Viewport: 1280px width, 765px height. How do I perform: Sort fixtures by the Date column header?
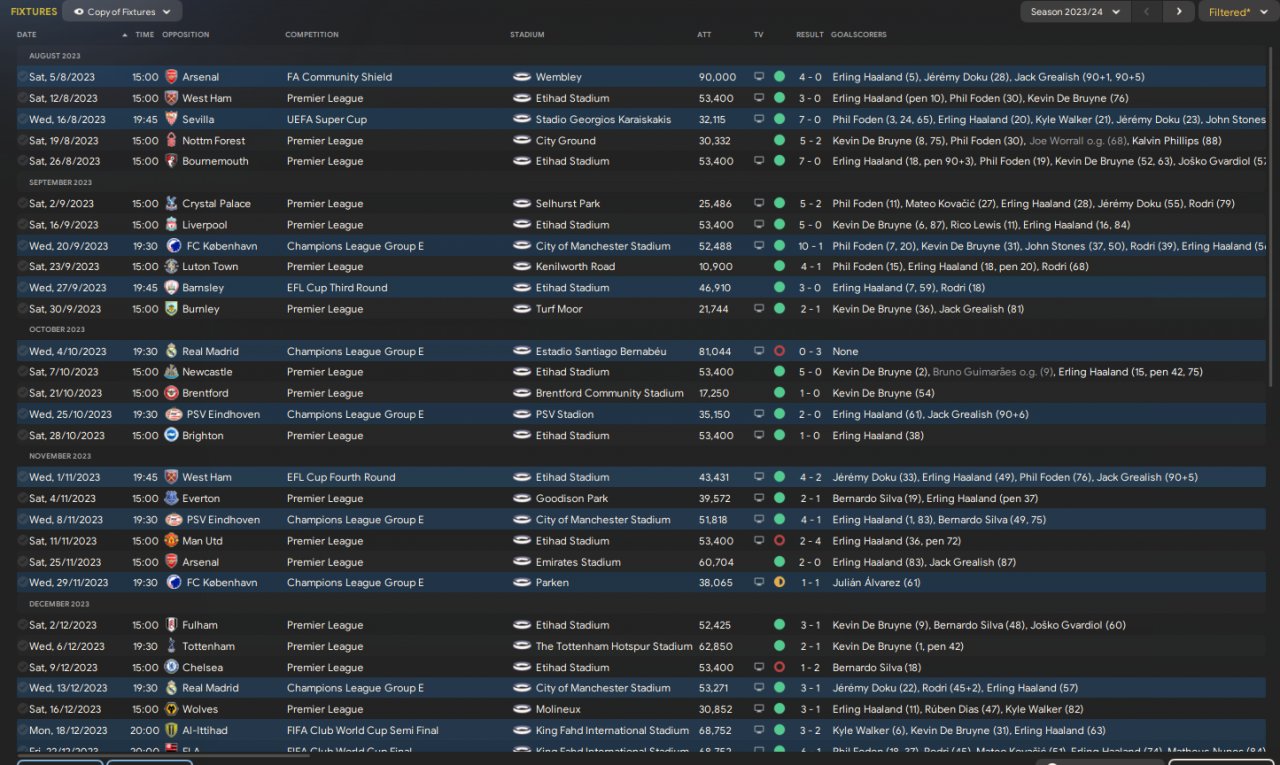[27, 35]
